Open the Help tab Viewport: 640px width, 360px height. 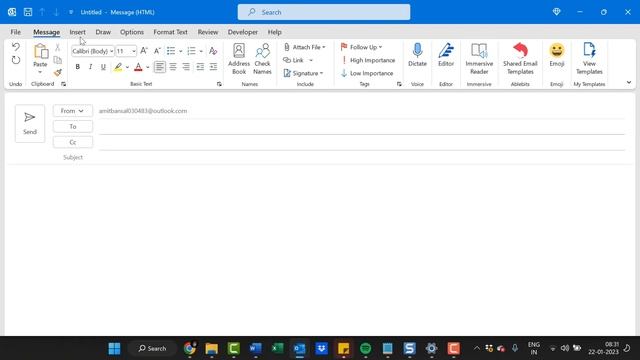click(275, 32)
